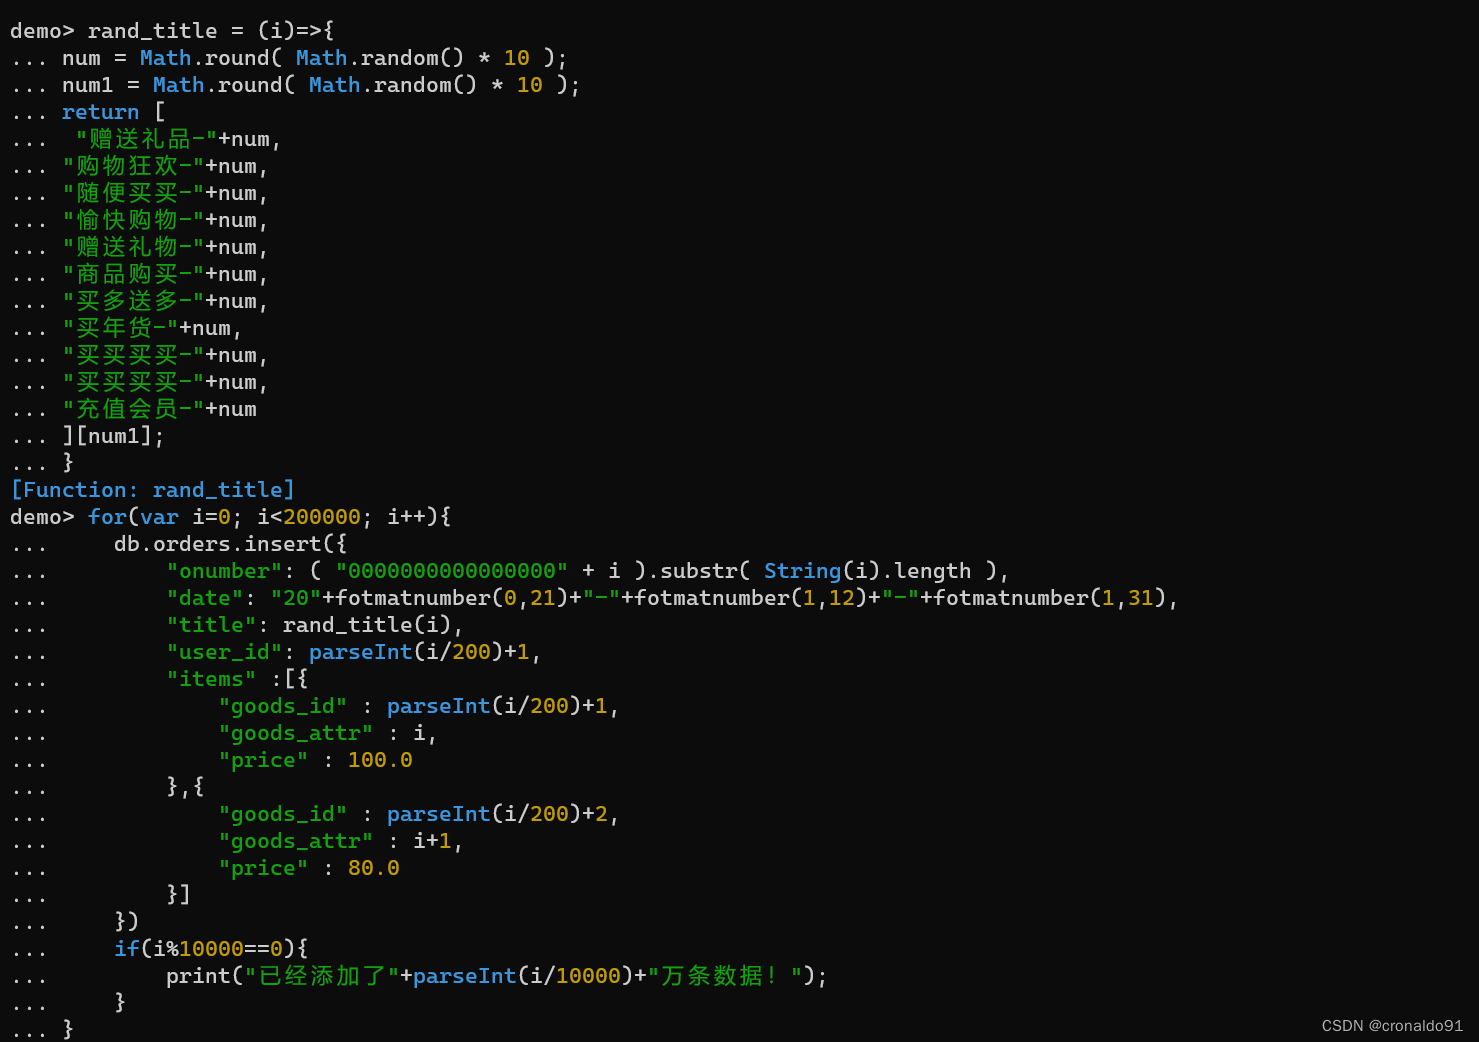Image resolution: width=1479 pixels, height=1042 pixels.
Task: Click the rand_title function definition line
Action: pos(172,31)
